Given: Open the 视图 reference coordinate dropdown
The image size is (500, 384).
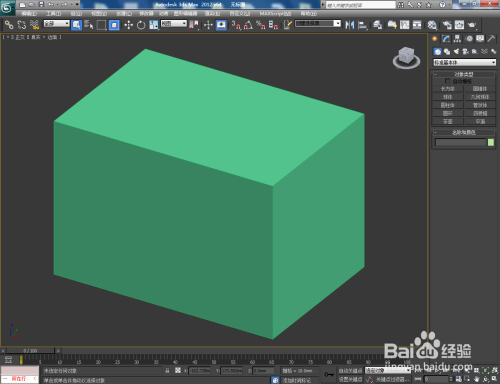Looking at the screenshot, I should [174, 24].
